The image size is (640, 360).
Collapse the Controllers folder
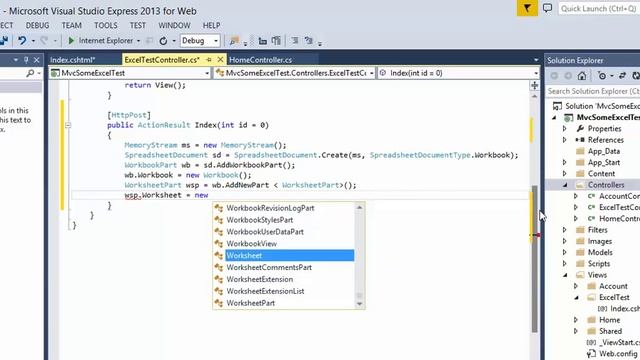click(x=565, y=185)
